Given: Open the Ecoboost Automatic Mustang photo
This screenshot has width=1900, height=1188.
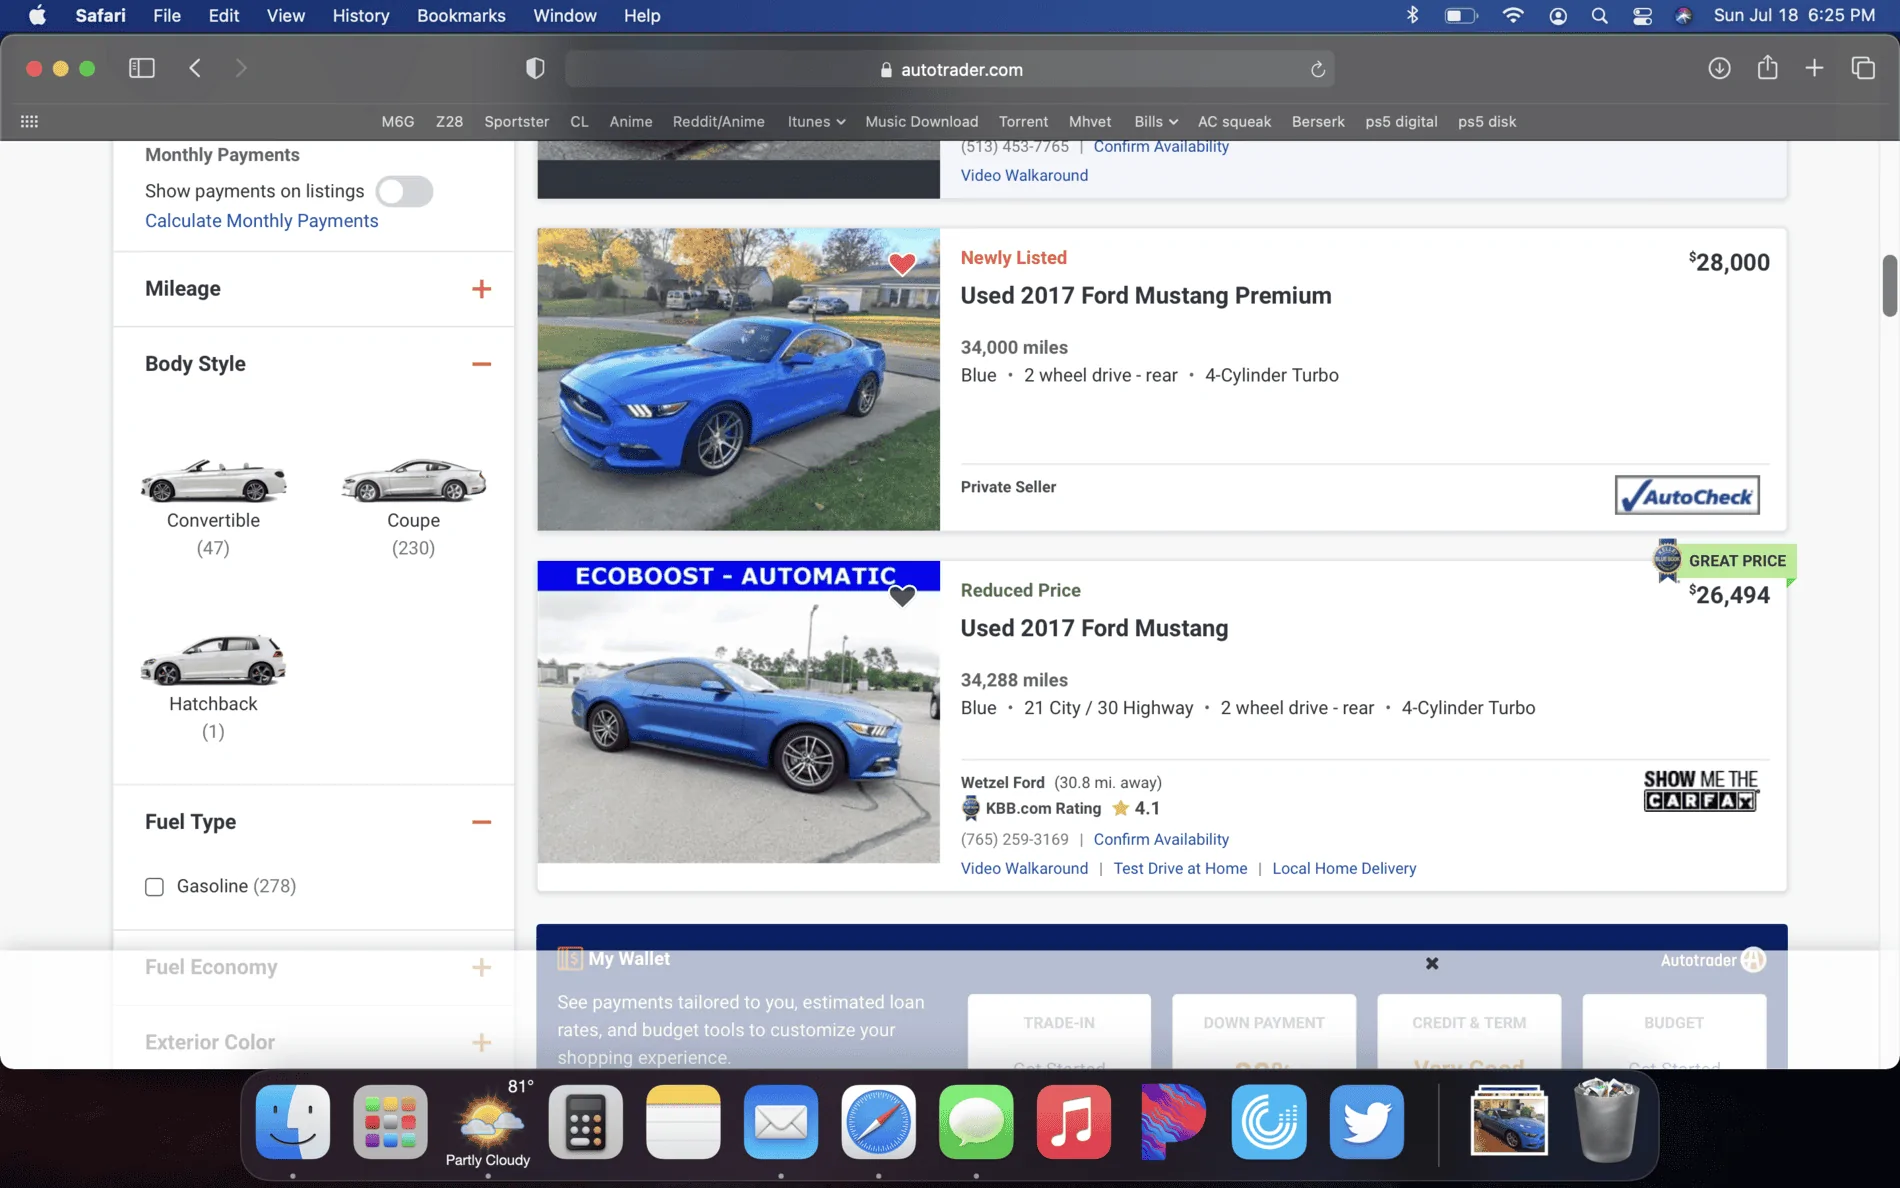Looking at the screenshot, I should 738,712.
